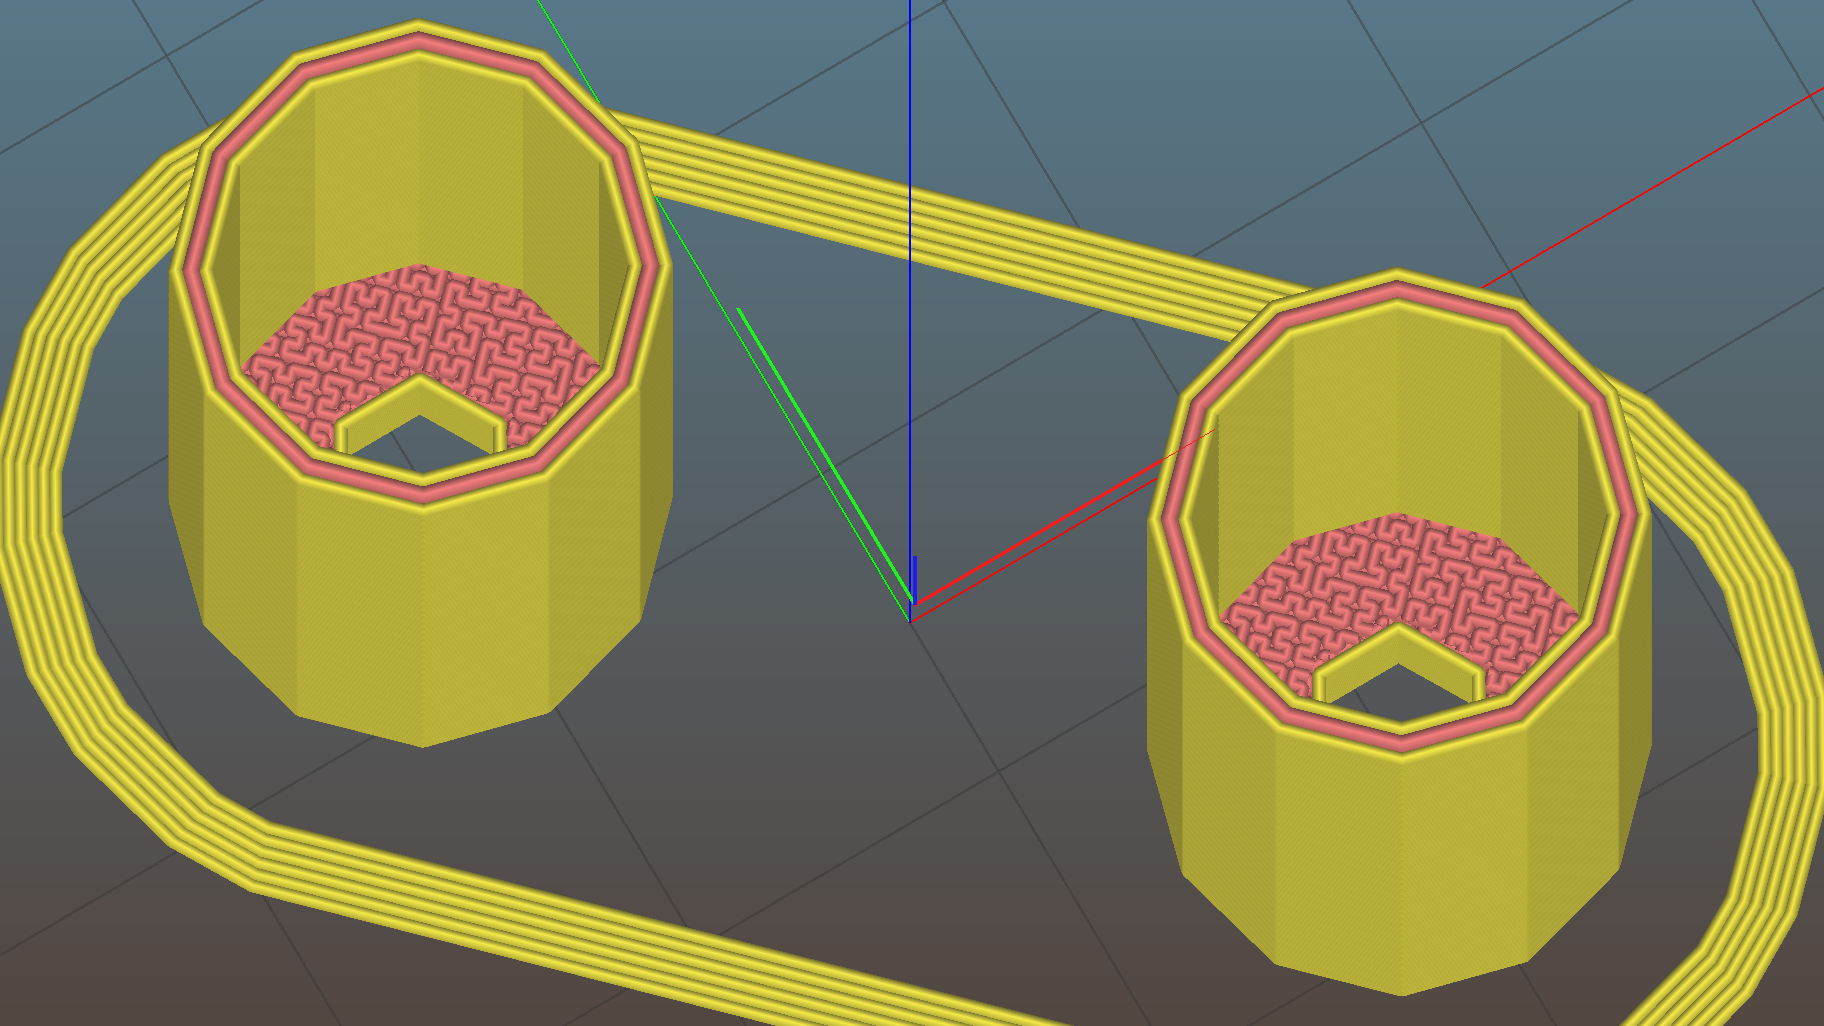Click the thick red X axis line

click(1050, 528)
